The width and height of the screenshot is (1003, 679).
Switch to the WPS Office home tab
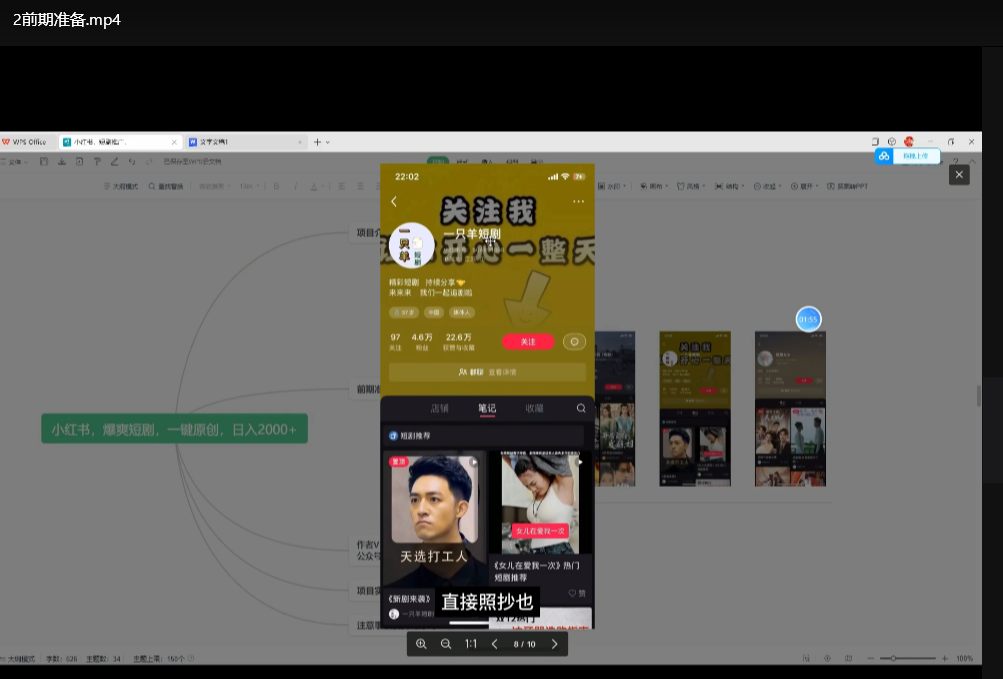(x=24, y=142)
